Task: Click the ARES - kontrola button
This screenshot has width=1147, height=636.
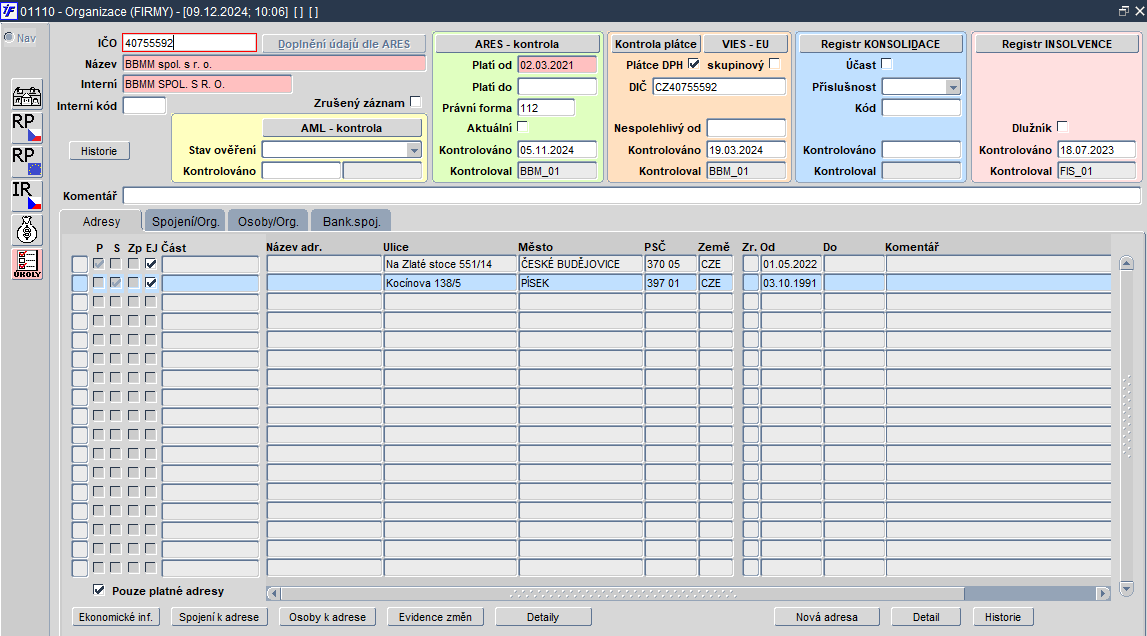Action: click(517, 44)
